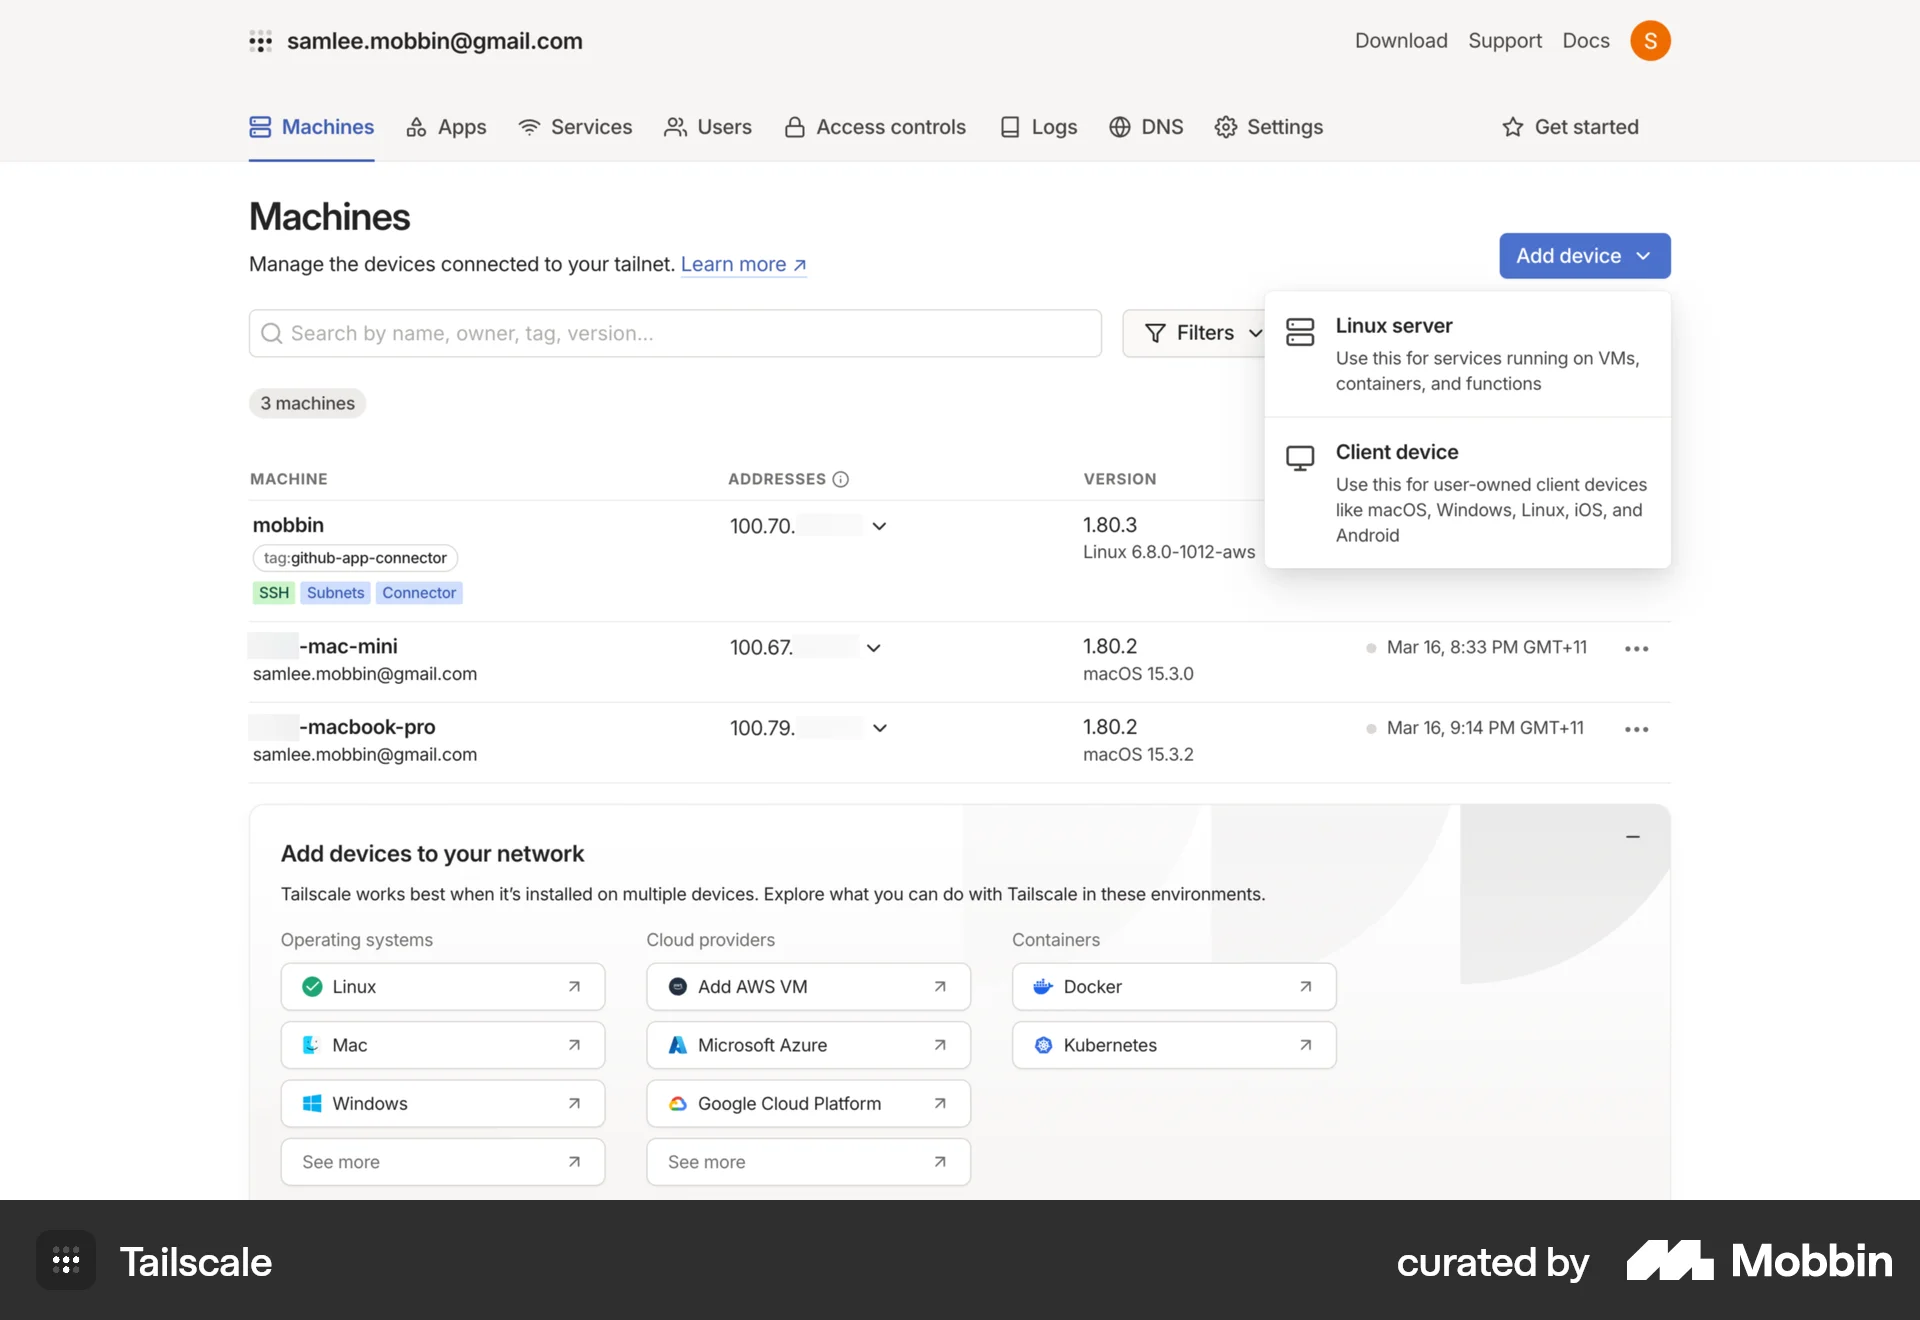1920x1320 pixels.
Task: Open Logs via the log book icon
Action: pos(1011,127)
